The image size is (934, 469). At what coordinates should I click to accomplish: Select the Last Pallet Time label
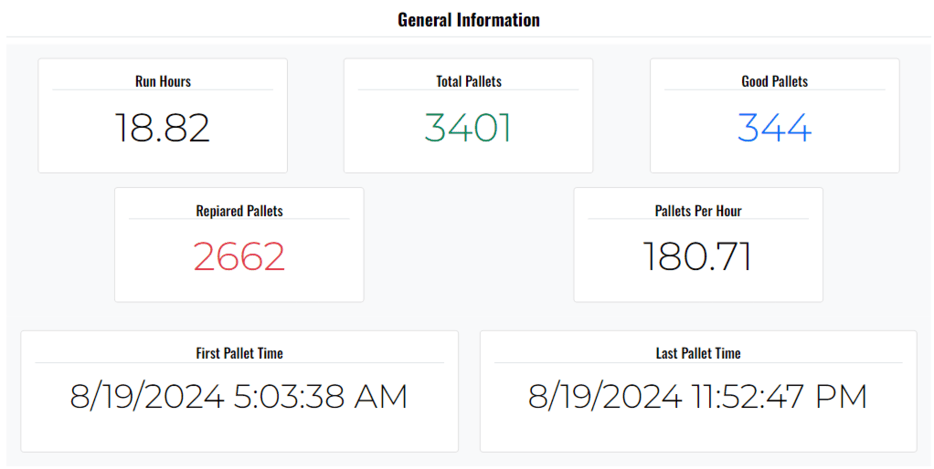coord(698,353)
